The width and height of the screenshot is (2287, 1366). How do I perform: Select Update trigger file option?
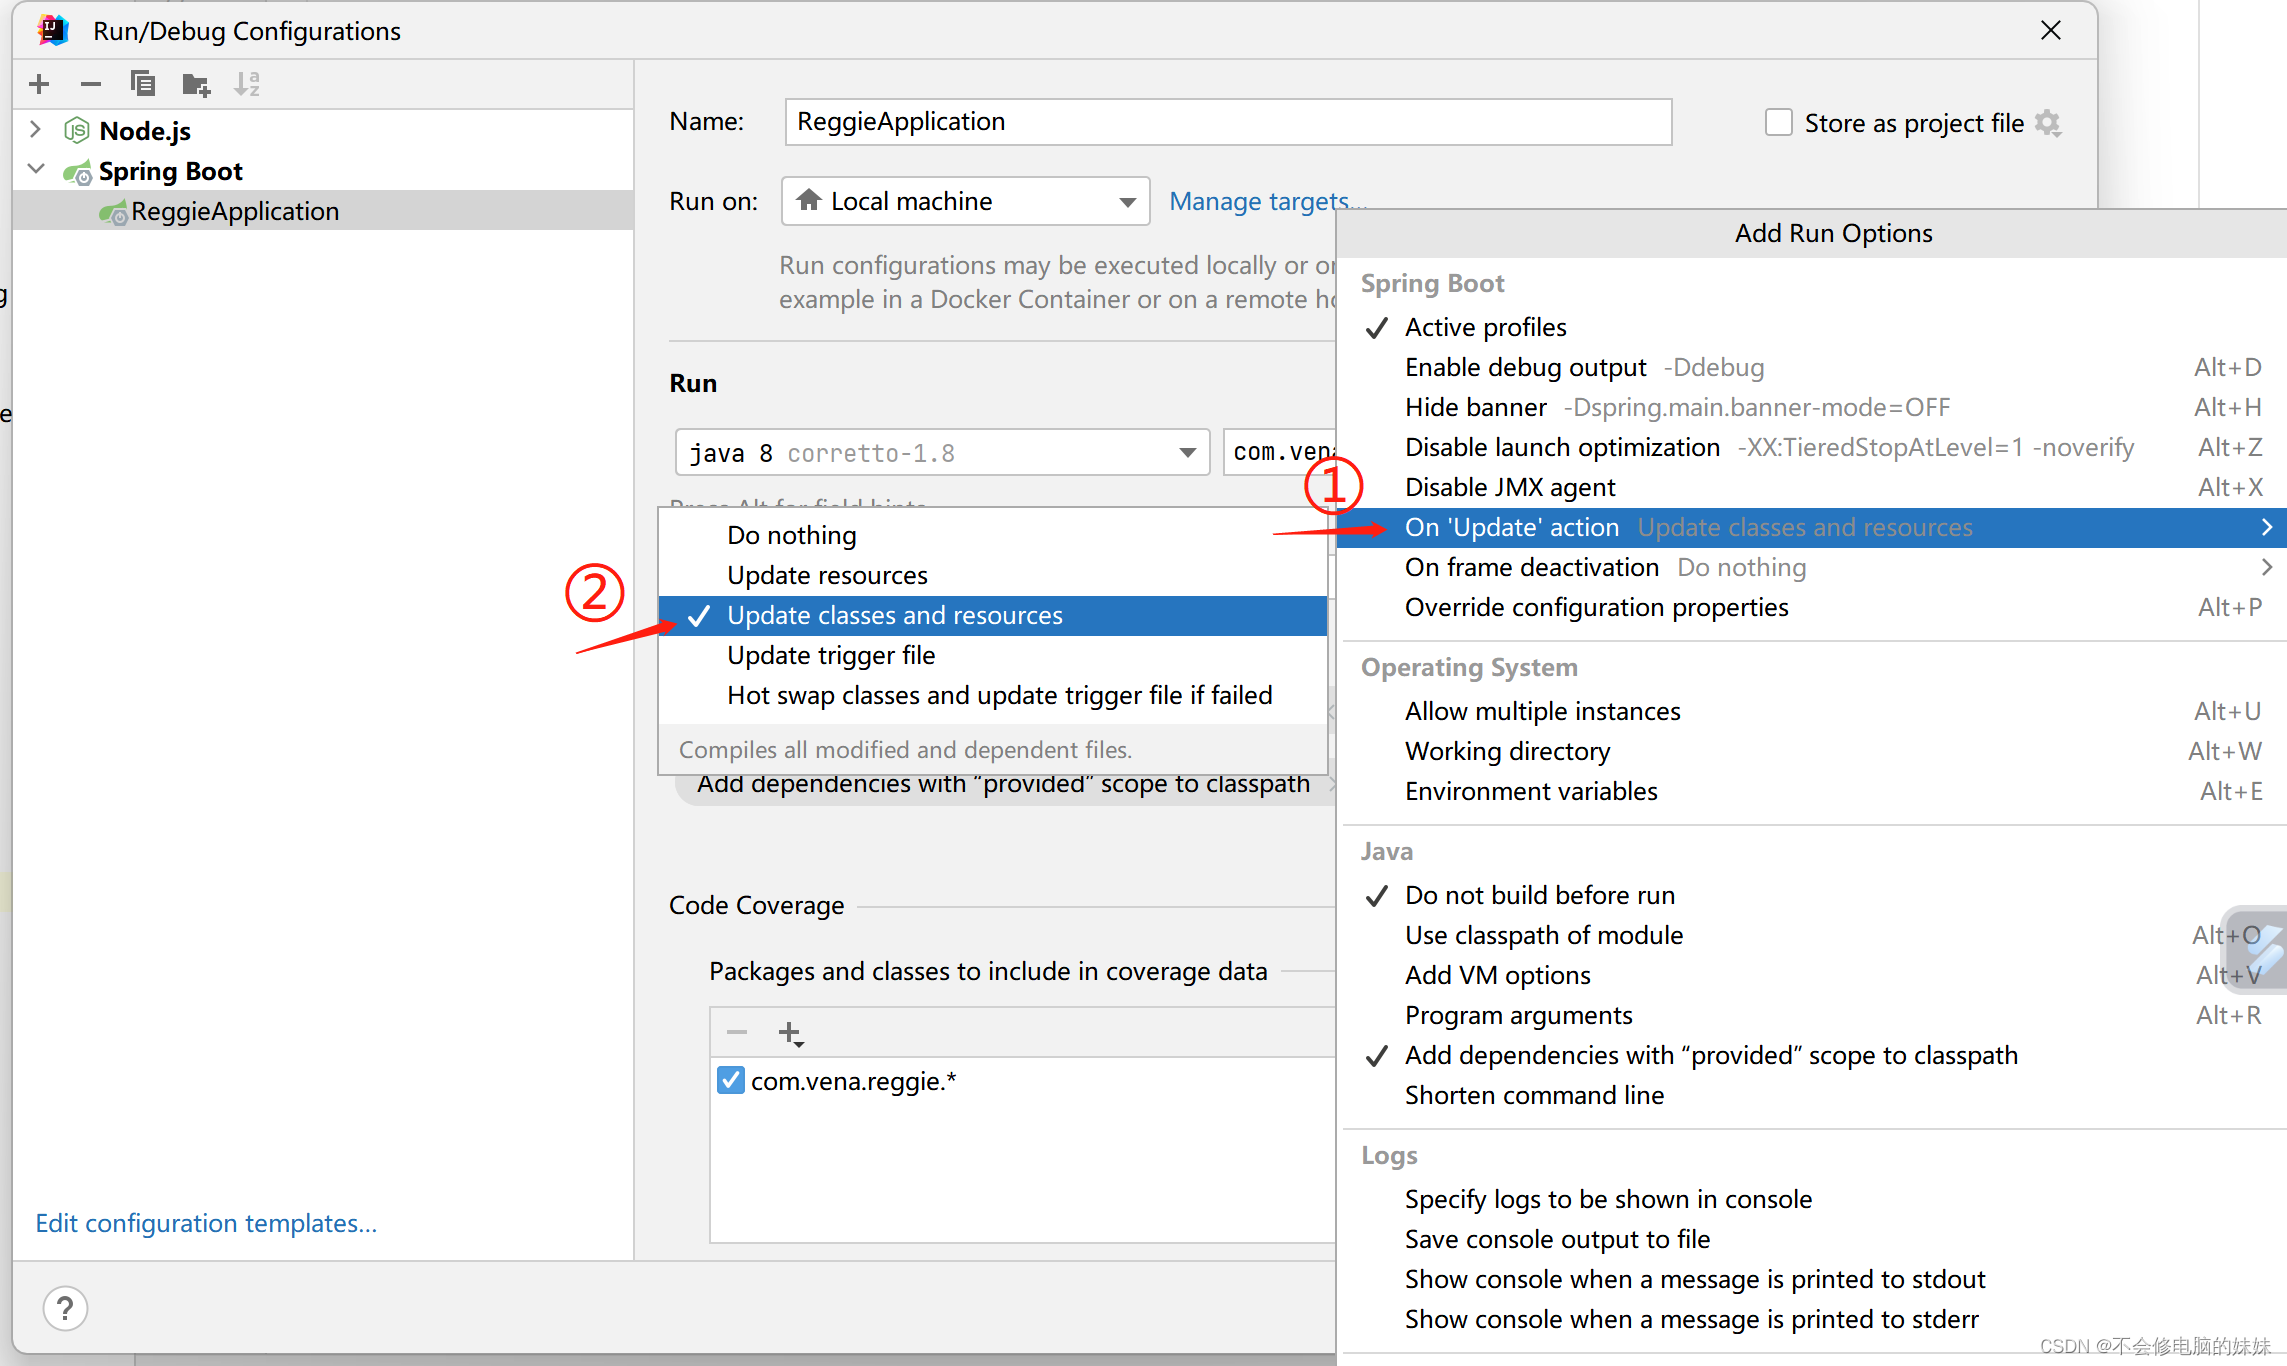(831, 655)
